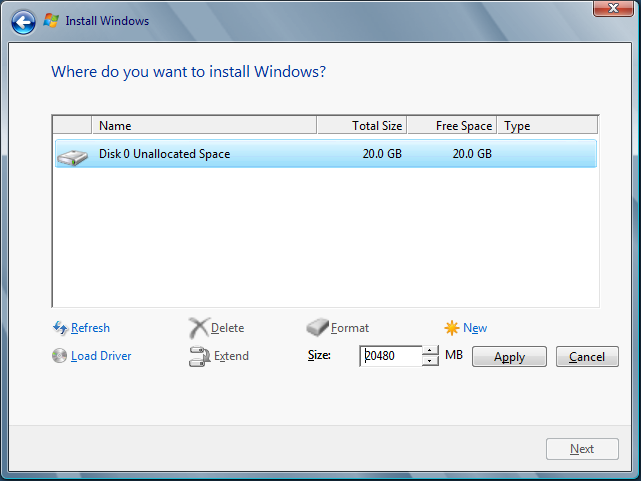The height and width of the screenshot is (481, 641).
Task: Click the Windows flag logo icon
Action: (51, 20)
